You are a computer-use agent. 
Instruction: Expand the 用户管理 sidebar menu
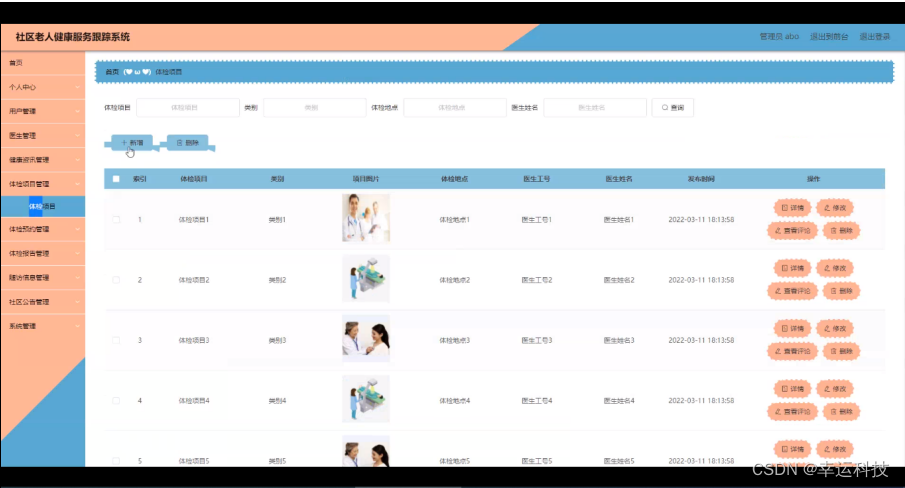pos(43,111)
